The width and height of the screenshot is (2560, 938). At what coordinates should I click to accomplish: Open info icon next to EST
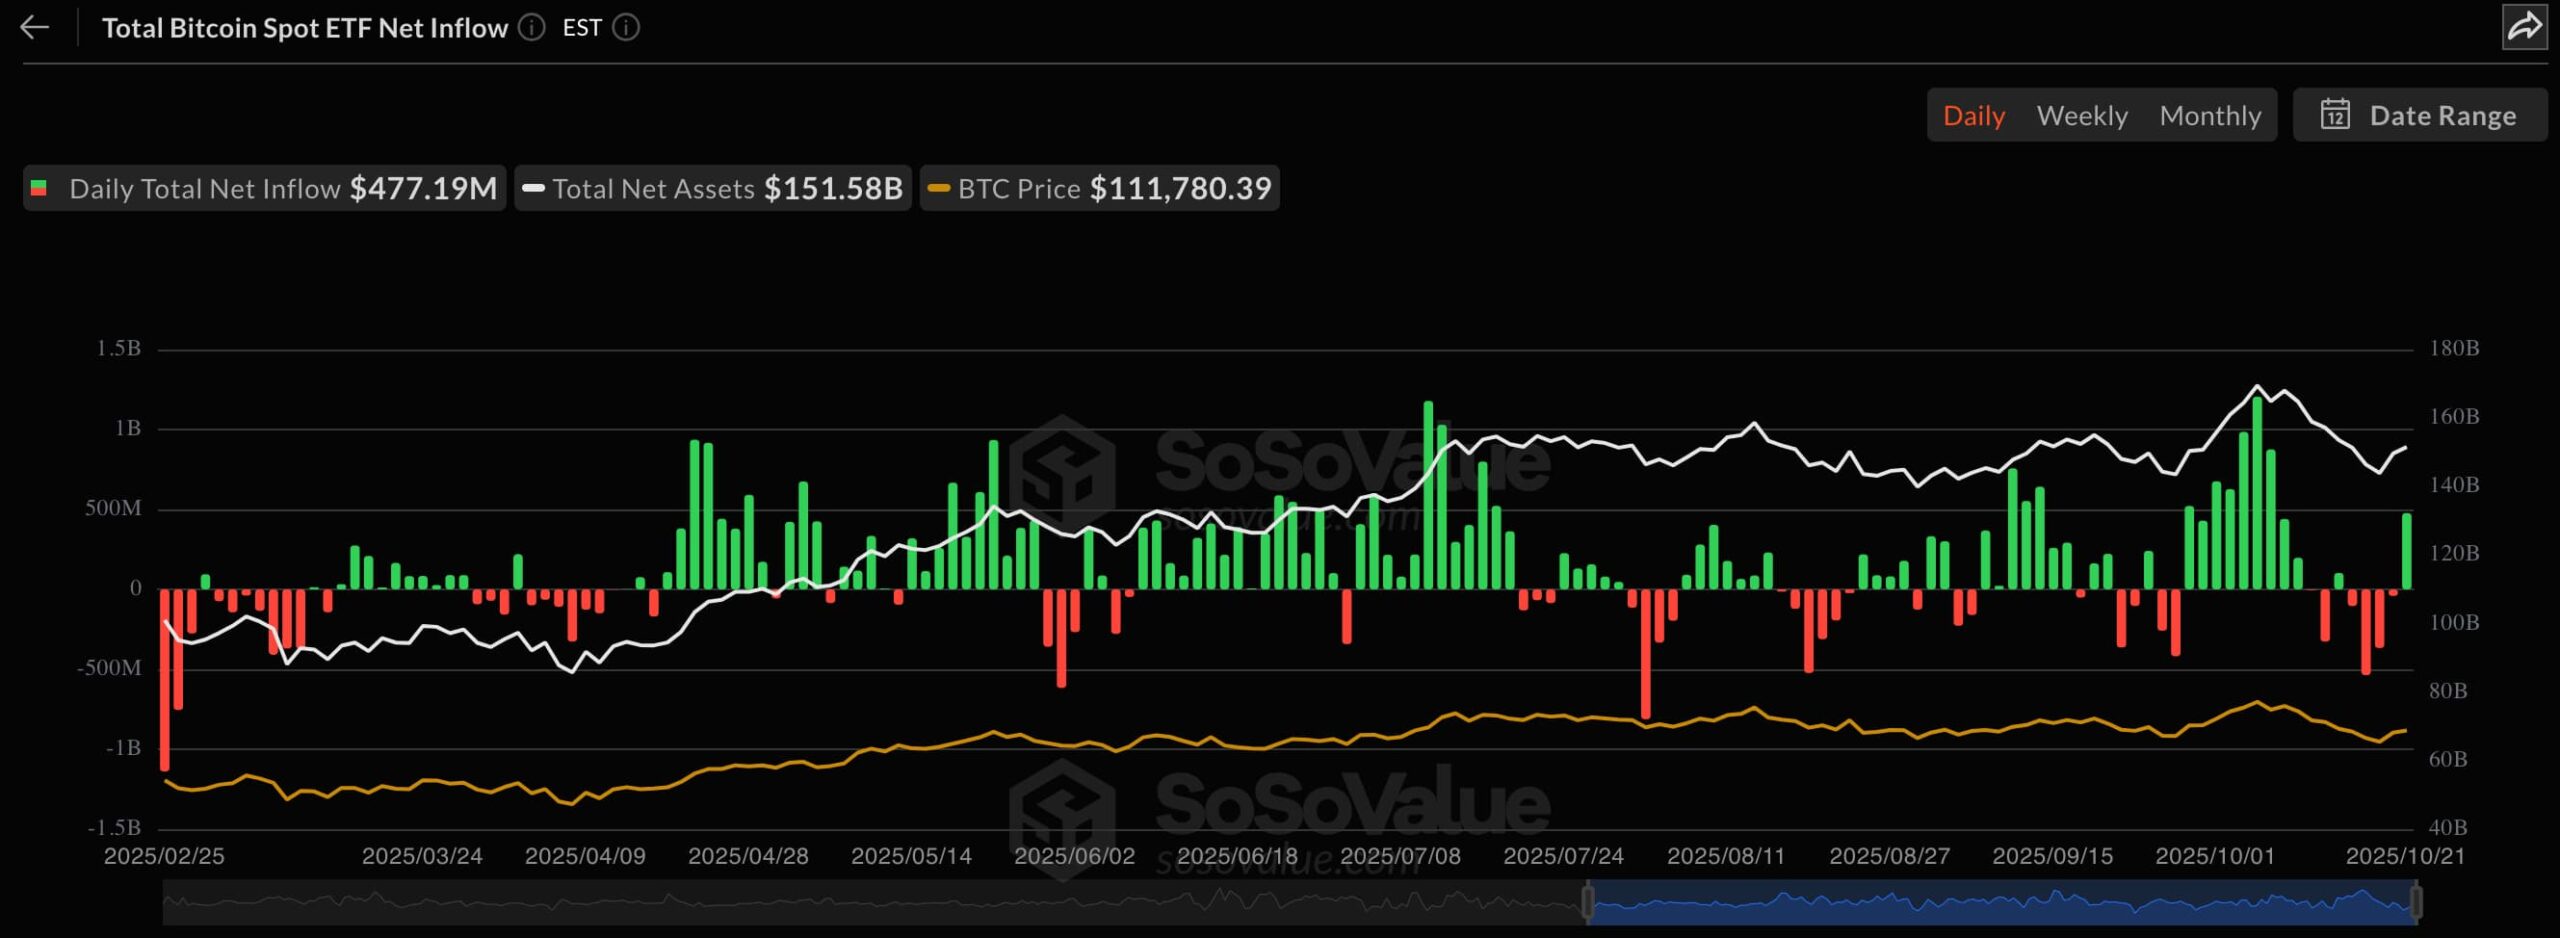click(626, 27)
